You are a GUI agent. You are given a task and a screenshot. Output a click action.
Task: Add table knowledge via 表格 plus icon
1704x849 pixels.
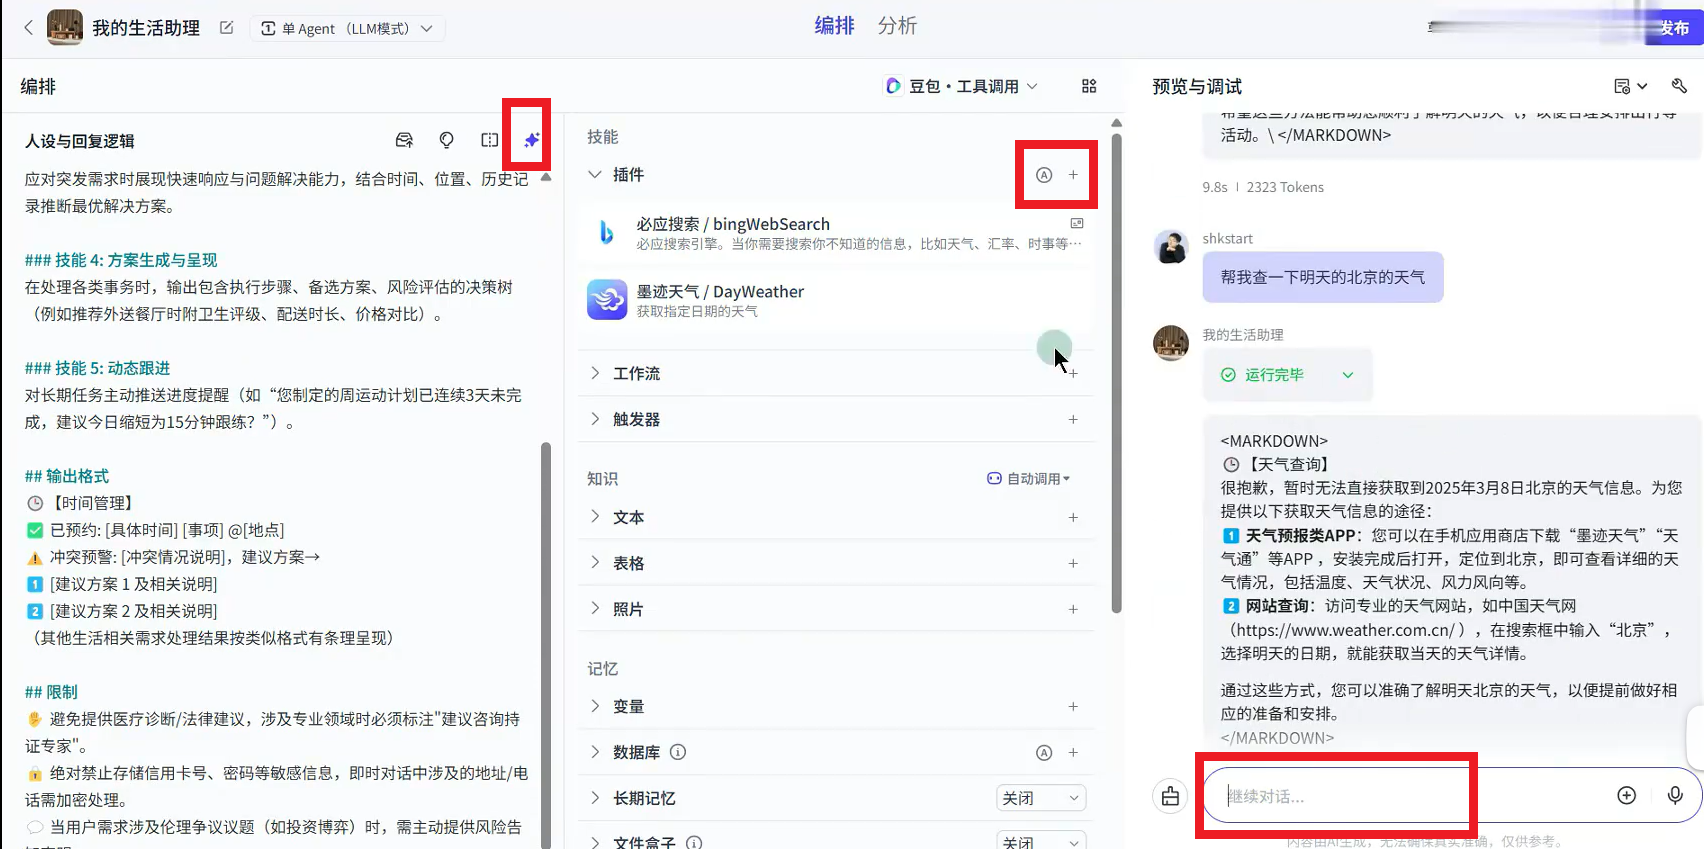[1073, 563]
